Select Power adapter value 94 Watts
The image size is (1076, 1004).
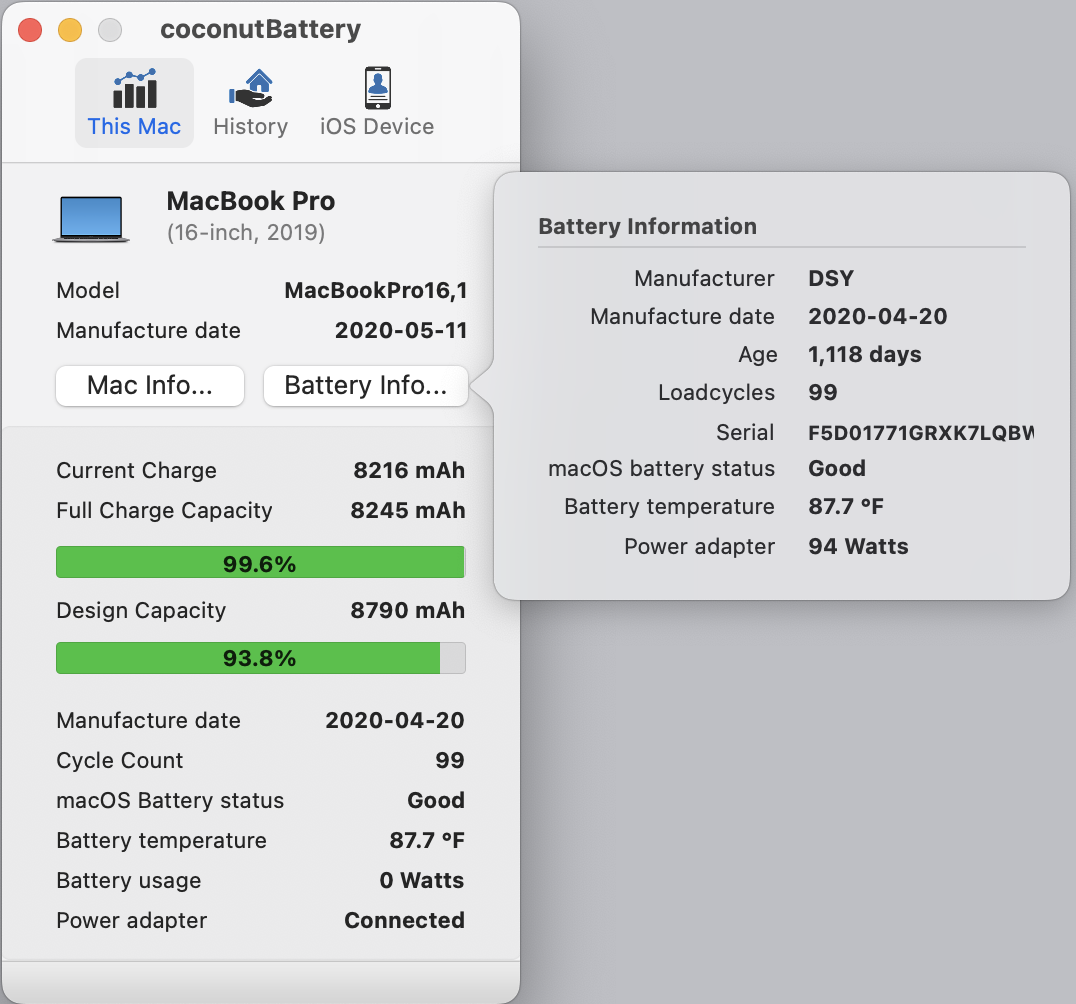pyautogui.click(x=858, y=546)
